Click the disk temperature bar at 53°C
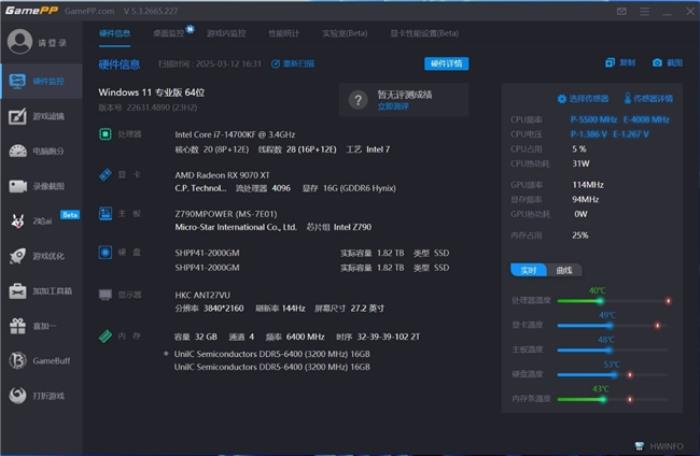The image size is (700, 456). pyautogui.click(x=612, y=374)
